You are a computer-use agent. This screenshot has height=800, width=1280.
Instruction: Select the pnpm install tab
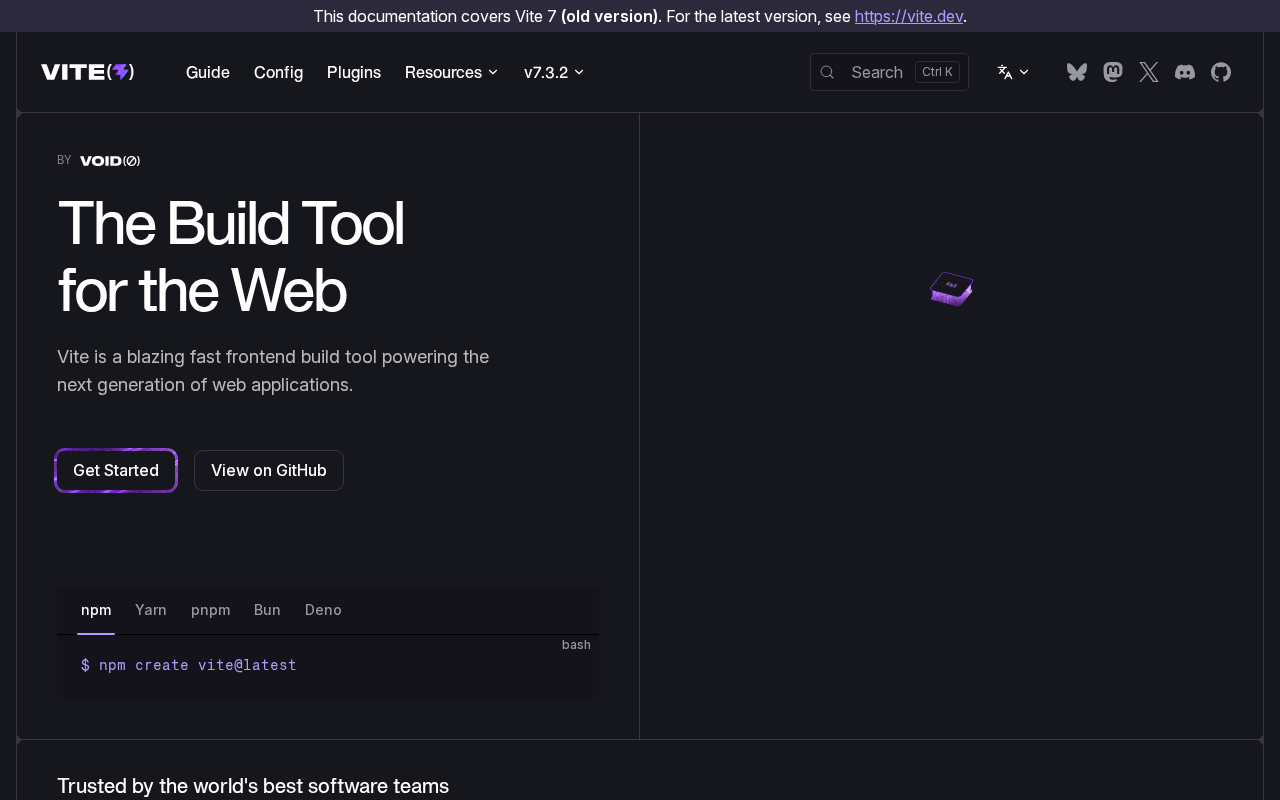pos(211,610)
